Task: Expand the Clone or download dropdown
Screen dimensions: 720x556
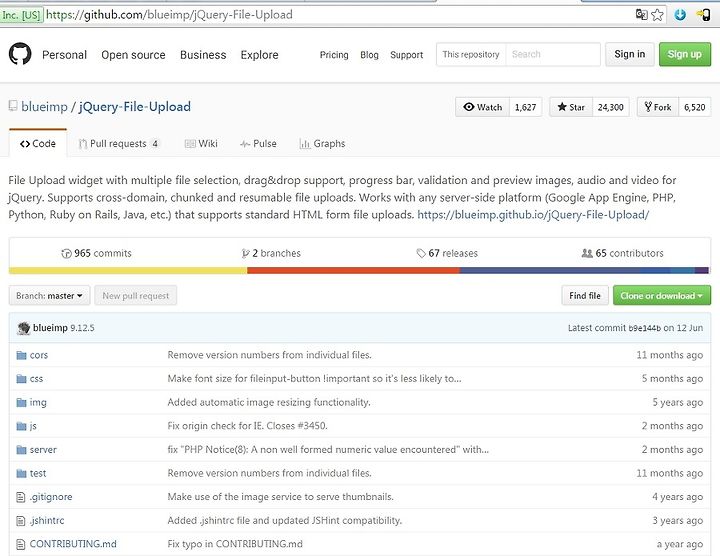Action: [662, 296]
